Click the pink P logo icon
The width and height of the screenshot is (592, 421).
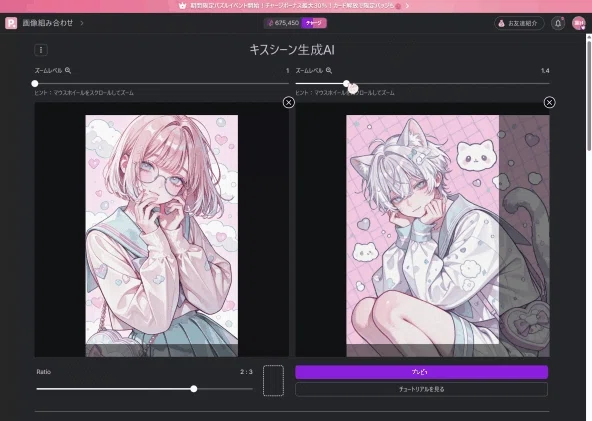[x=11, y=23]
